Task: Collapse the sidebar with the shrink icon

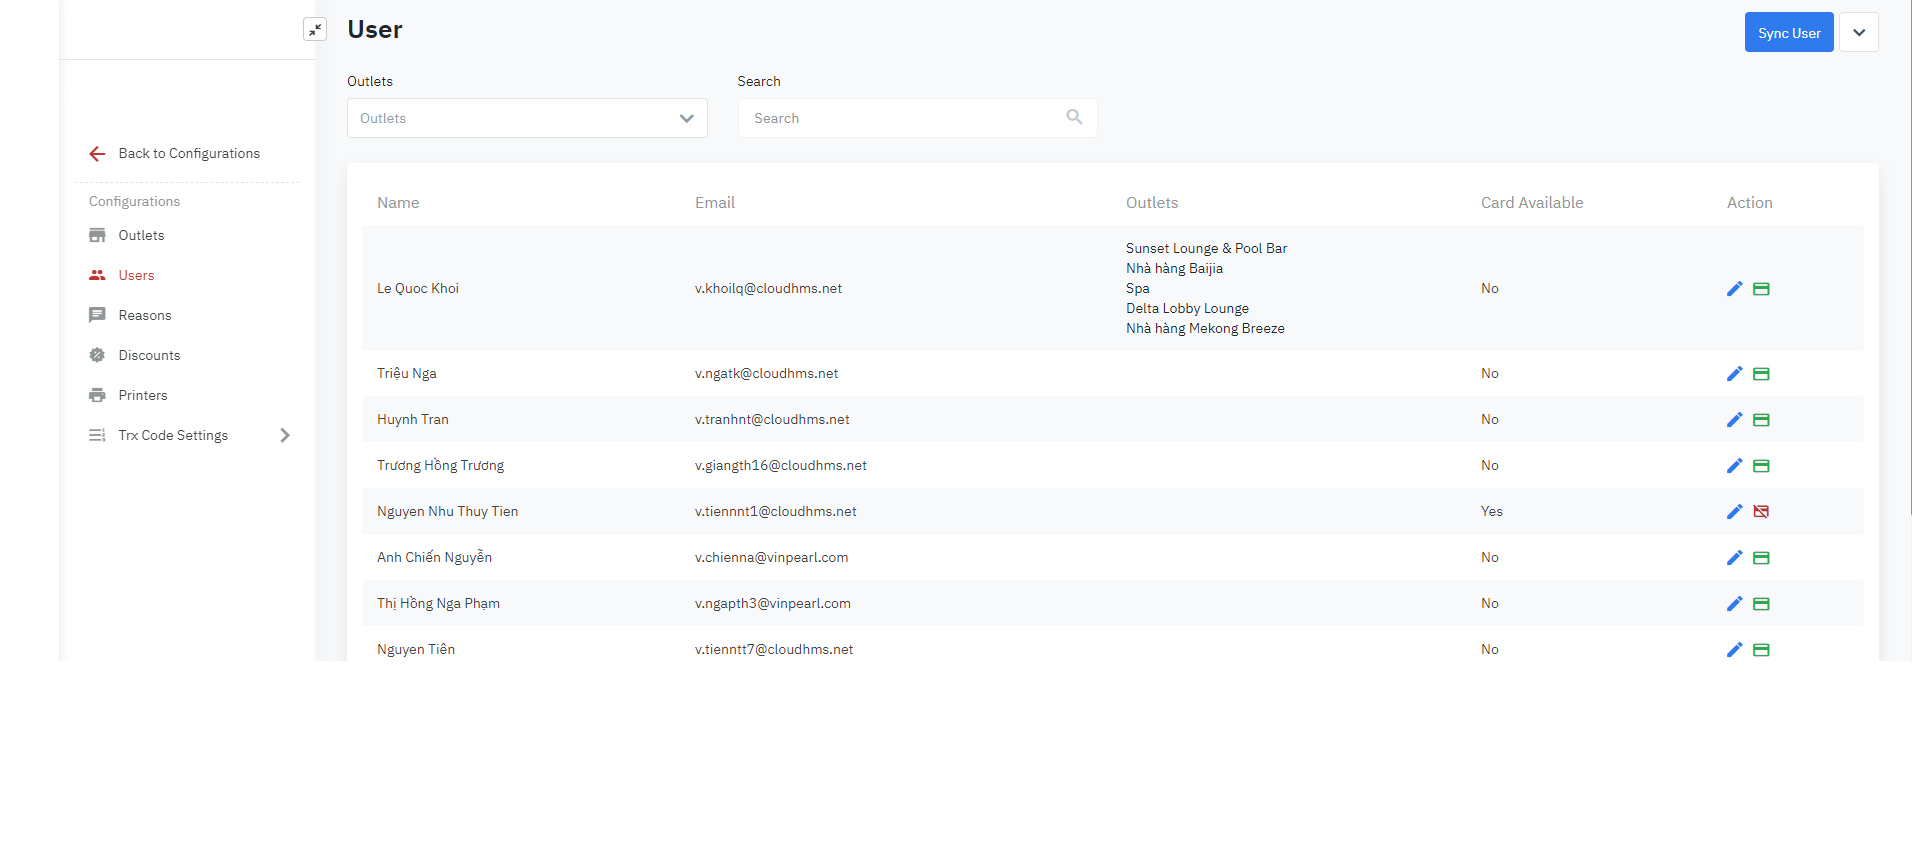Action: point(315,30)
